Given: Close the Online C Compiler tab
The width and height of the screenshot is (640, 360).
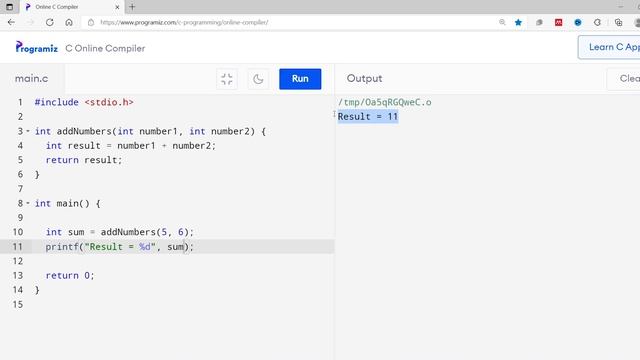Looking at the screenshot, I should [x=117, y=7].
